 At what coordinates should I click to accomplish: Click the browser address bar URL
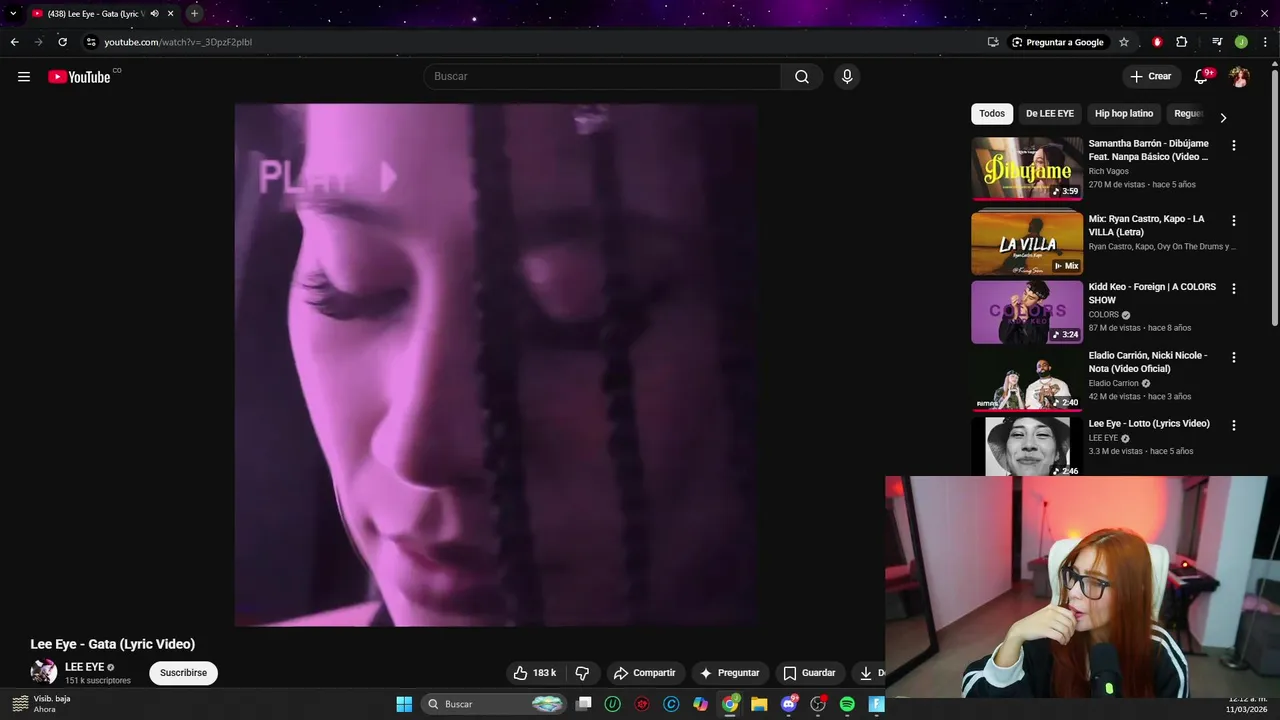coord(178,42)
